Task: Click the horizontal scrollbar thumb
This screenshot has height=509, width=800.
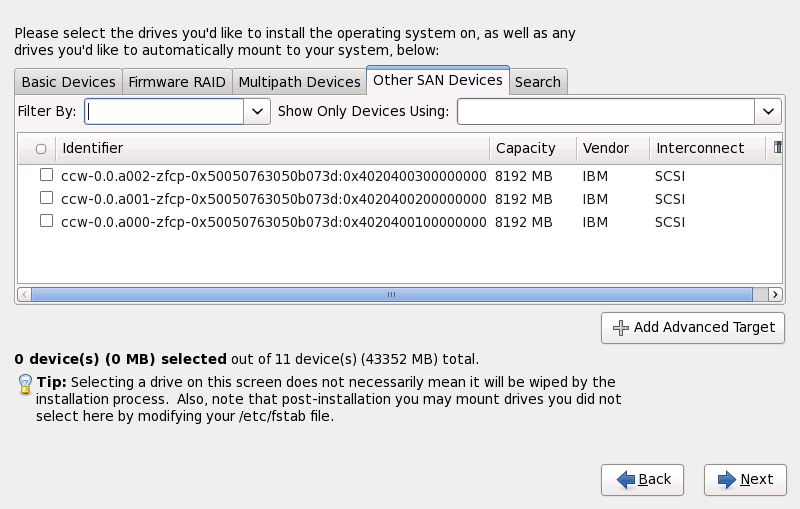Action: [x=391, y=295]
